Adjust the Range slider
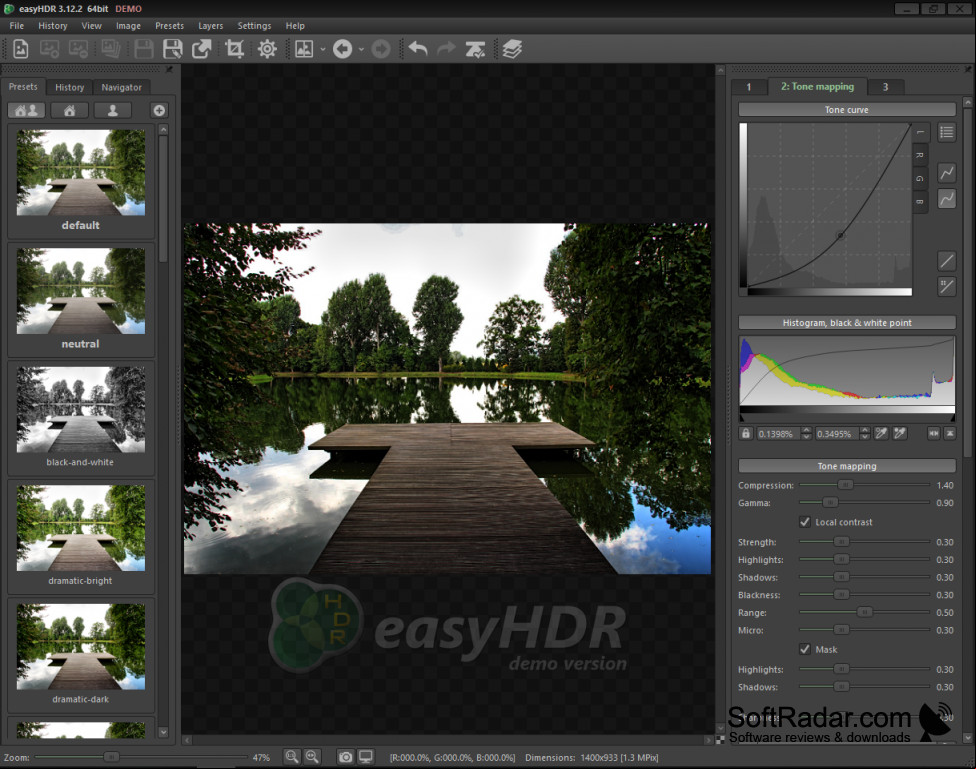 point(865,613)
